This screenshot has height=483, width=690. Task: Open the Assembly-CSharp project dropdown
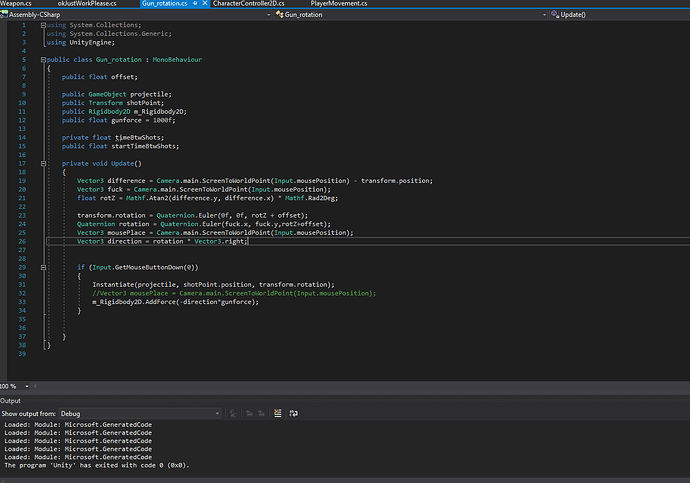pyautogui.click(x=266, y=16)
